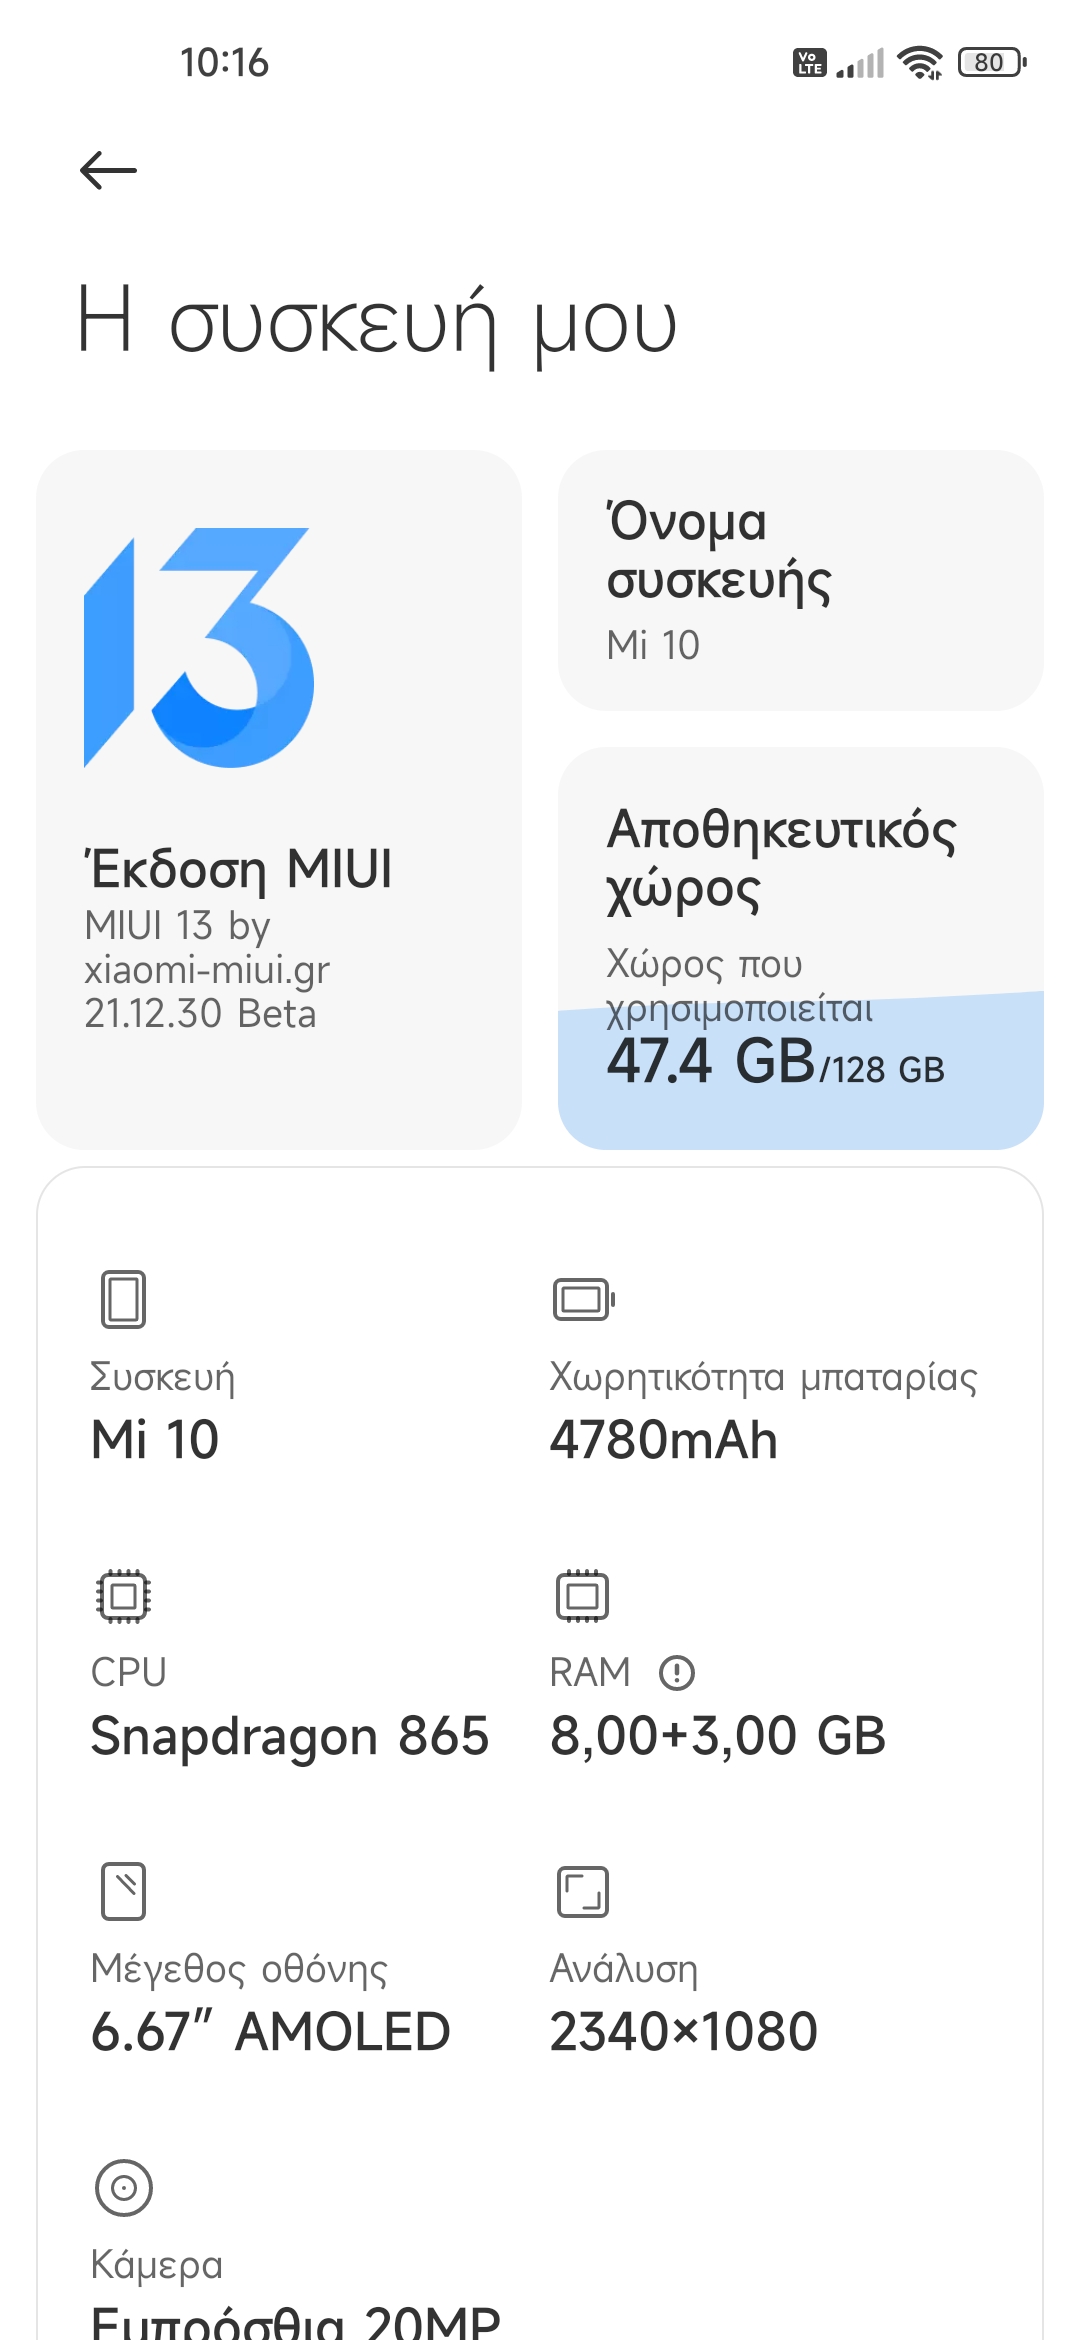
Task: Tap the Wi-Fi status bar icon
Action: (x=920, y=62)
